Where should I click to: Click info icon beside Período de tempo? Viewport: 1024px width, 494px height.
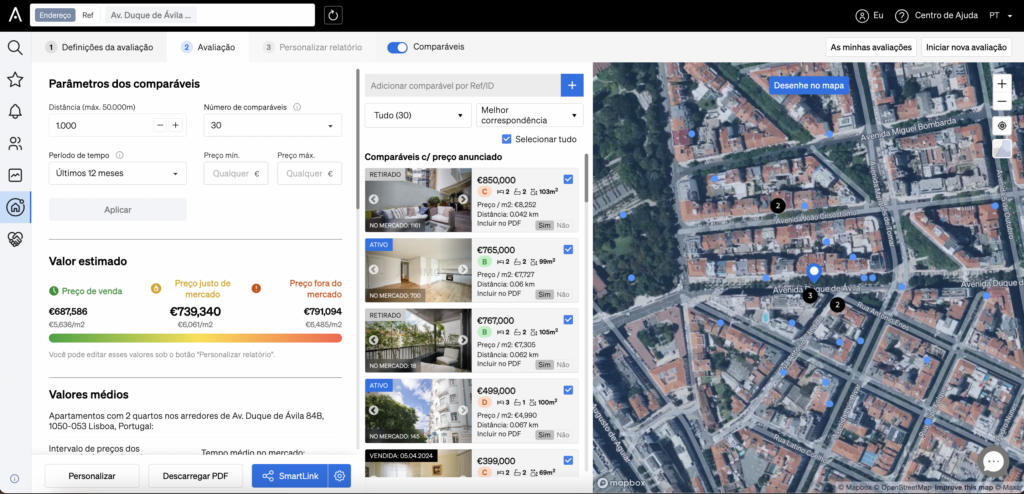pyautogui.click(x=120, y=156)
